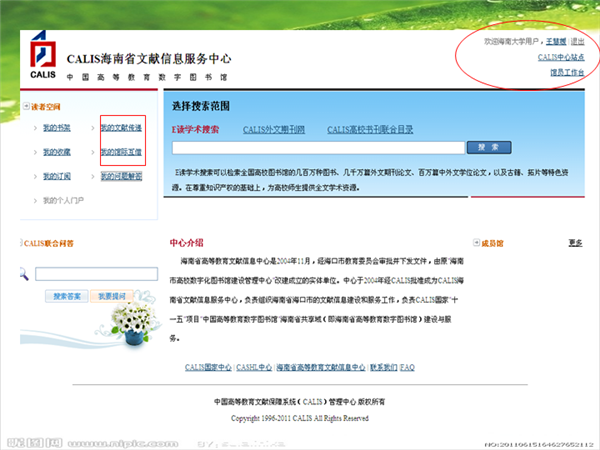Focus the main academic search input field
600x450 pixels.
pyautogui.click(x=318, y=148)
